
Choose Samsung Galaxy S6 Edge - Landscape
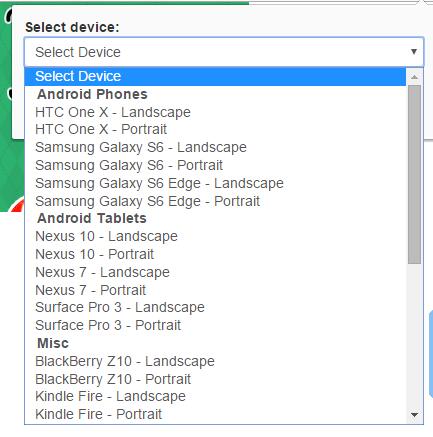click(x=215, y=183)
